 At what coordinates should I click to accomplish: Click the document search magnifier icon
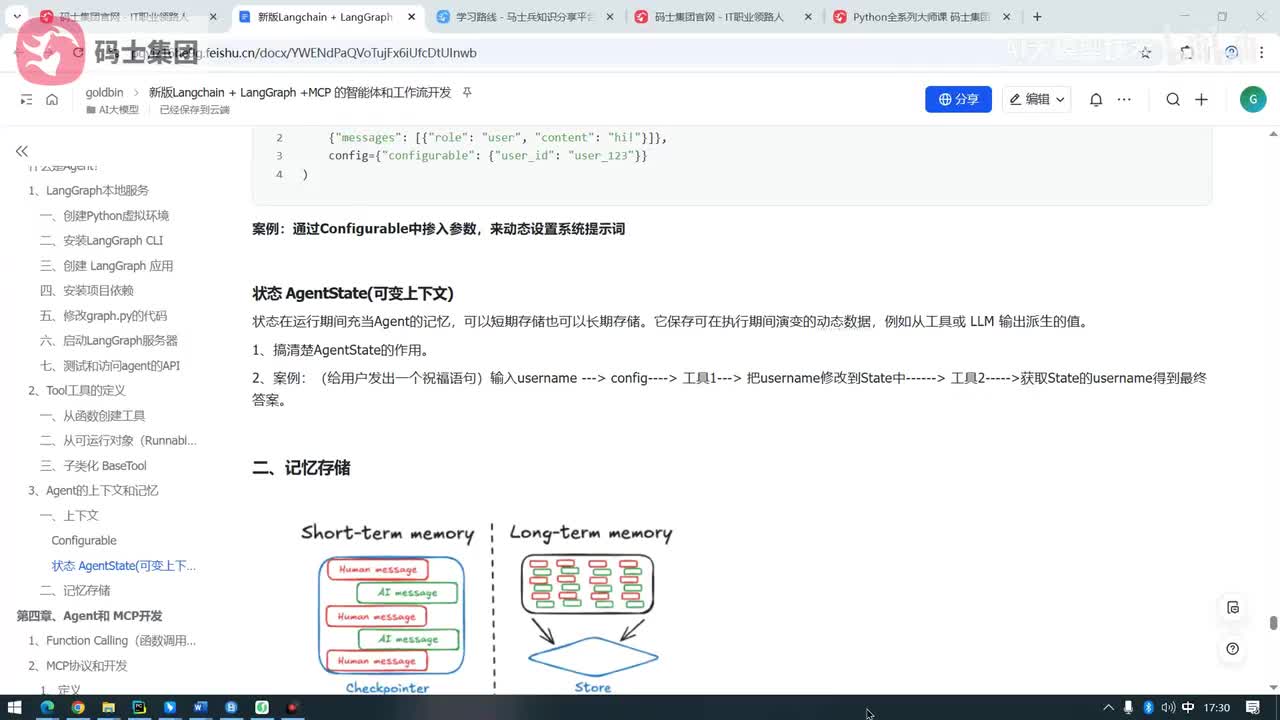tap(1173, 99)
